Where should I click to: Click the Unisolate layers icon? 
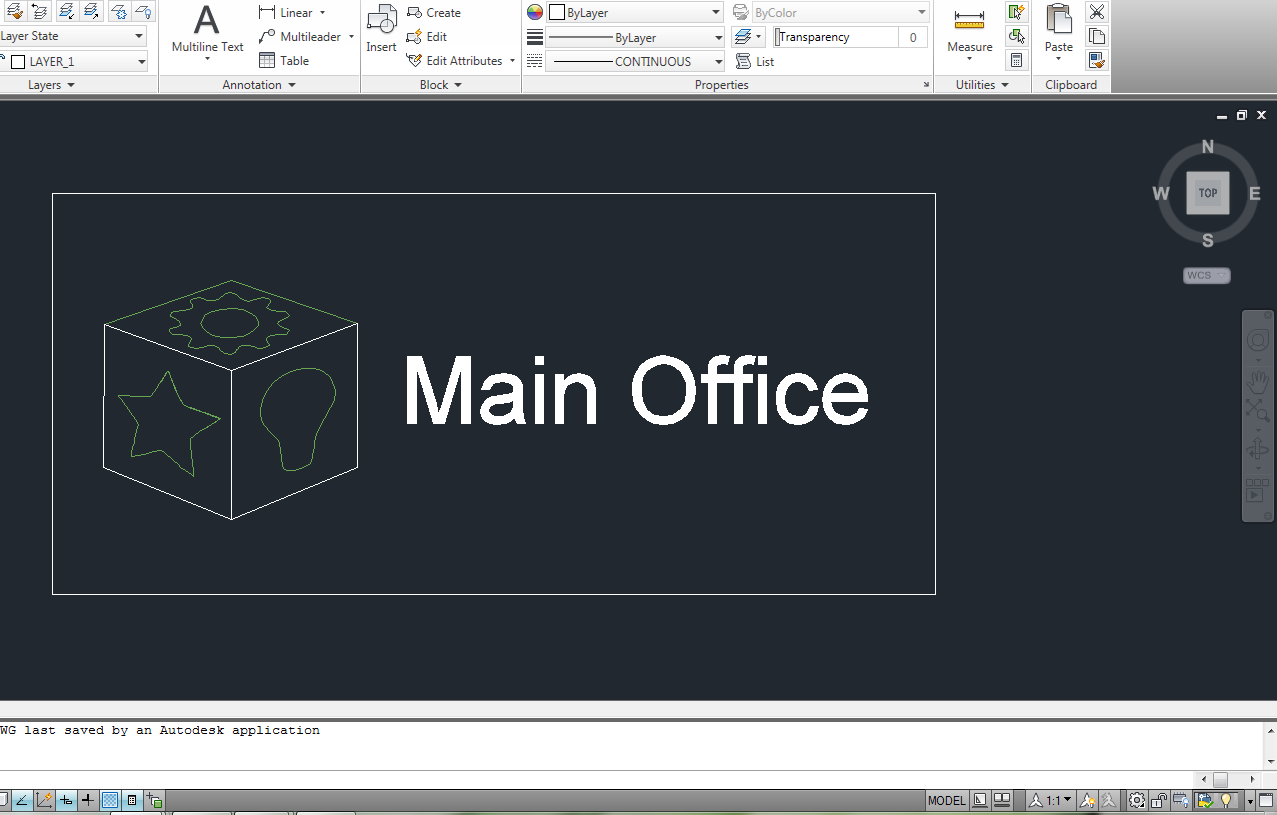pyautogui.click(x=92, y=11)
